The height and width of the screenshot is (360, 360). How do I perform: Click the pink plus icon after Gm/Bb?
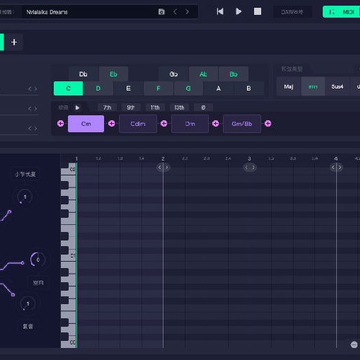pyautogui.click(x=268, y=124)
